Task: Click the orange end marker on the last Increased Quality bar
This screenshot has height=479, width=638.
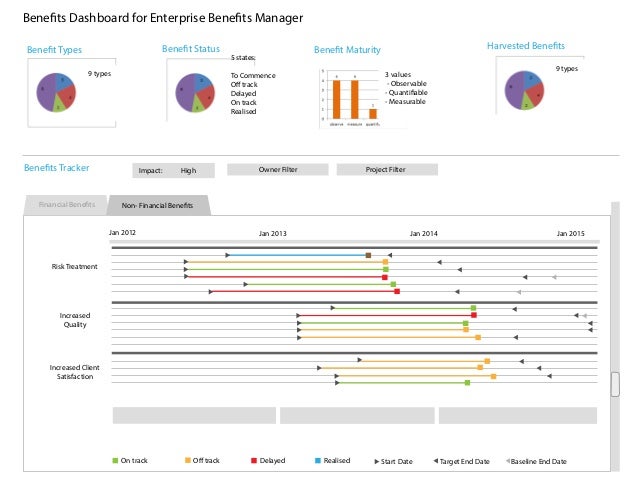Action: pyautogui.click(x=478, y=337)
